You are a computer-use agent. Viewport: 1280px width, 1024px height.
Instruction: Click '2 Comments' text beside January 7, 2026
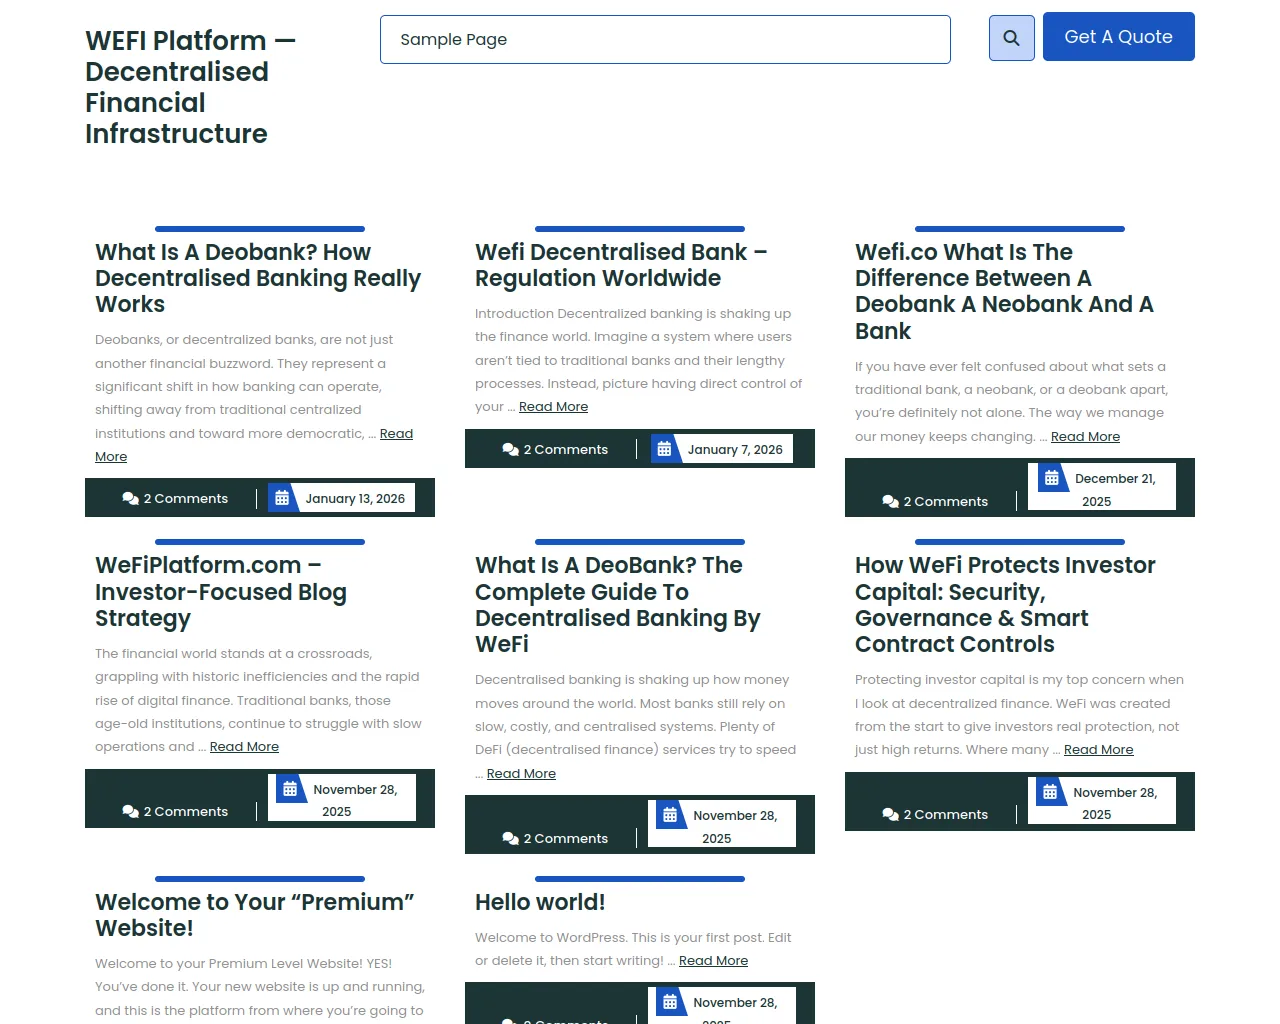566,449
